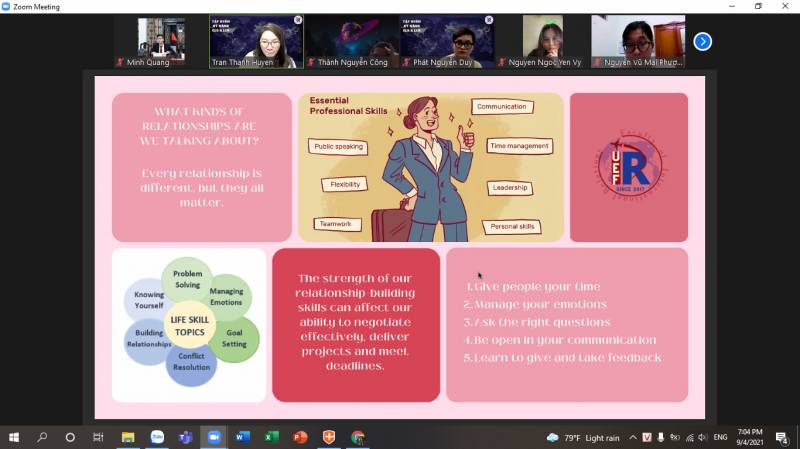Show next participants with the blue arrow
The image size is (800, 449).
tap(702, 41)
